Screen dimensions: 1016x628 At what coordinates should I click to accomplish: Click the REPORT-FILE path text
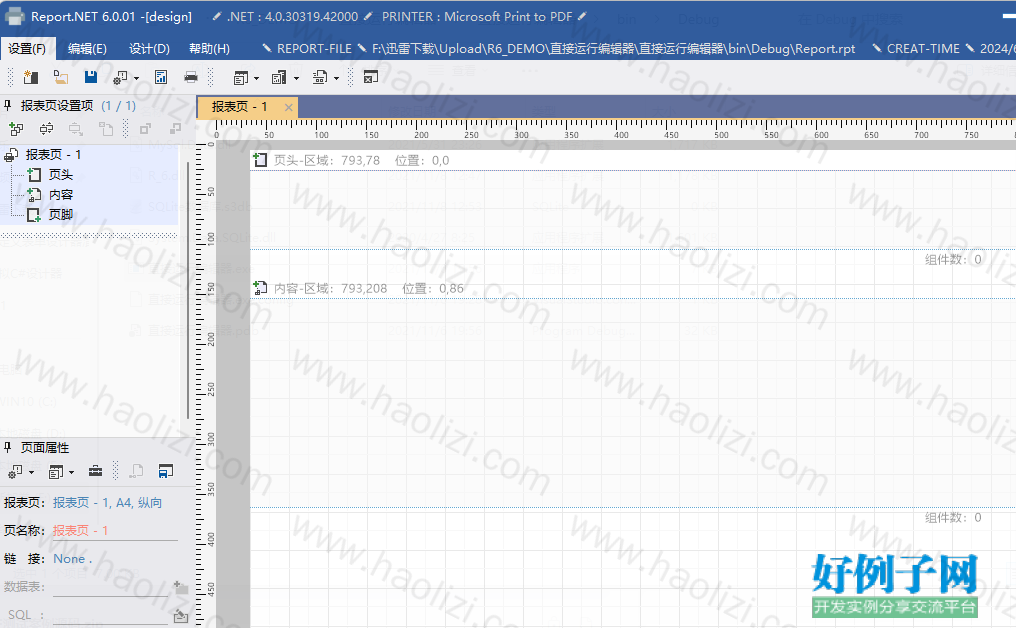pyautogui.click(x=614, y=49)
